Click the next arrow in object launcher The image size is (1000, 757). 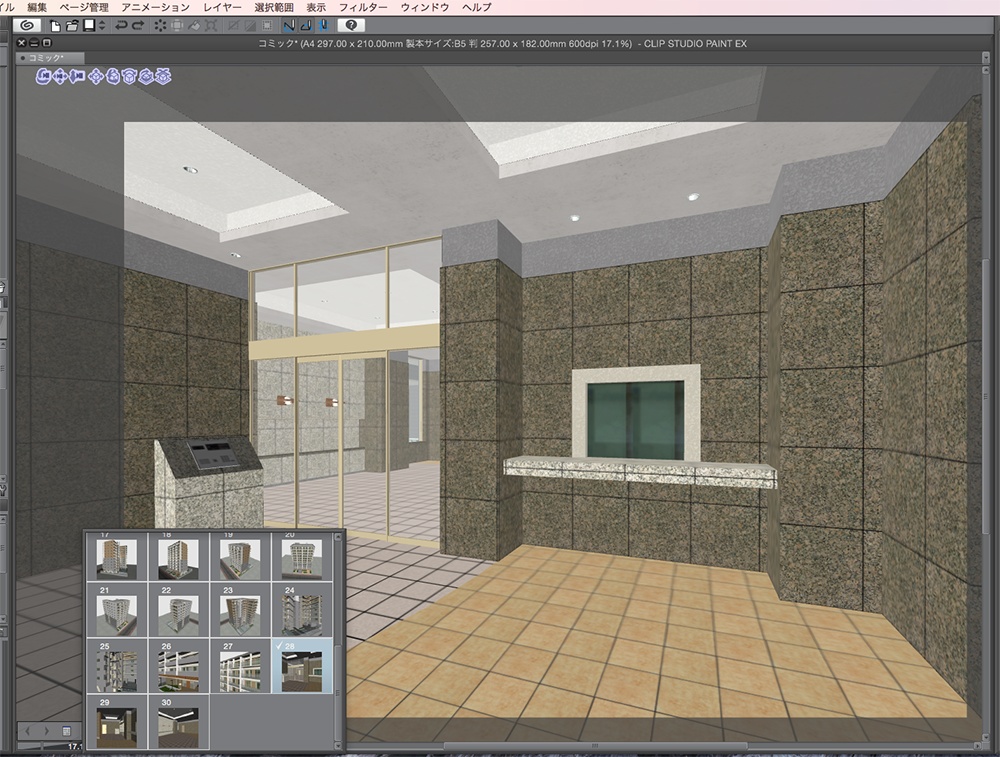pyautogui.click(x=46, y=730)
